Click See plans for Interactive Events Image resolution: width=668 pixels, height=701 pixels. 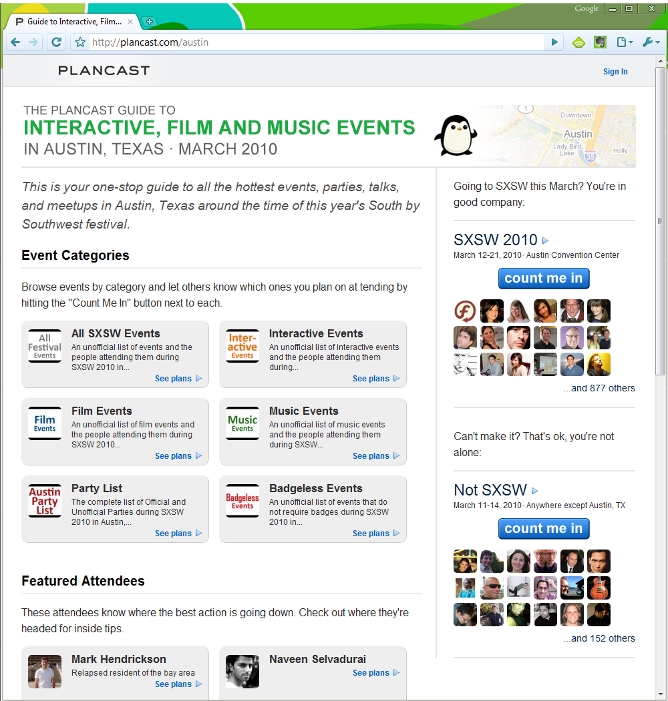[376, 379]
